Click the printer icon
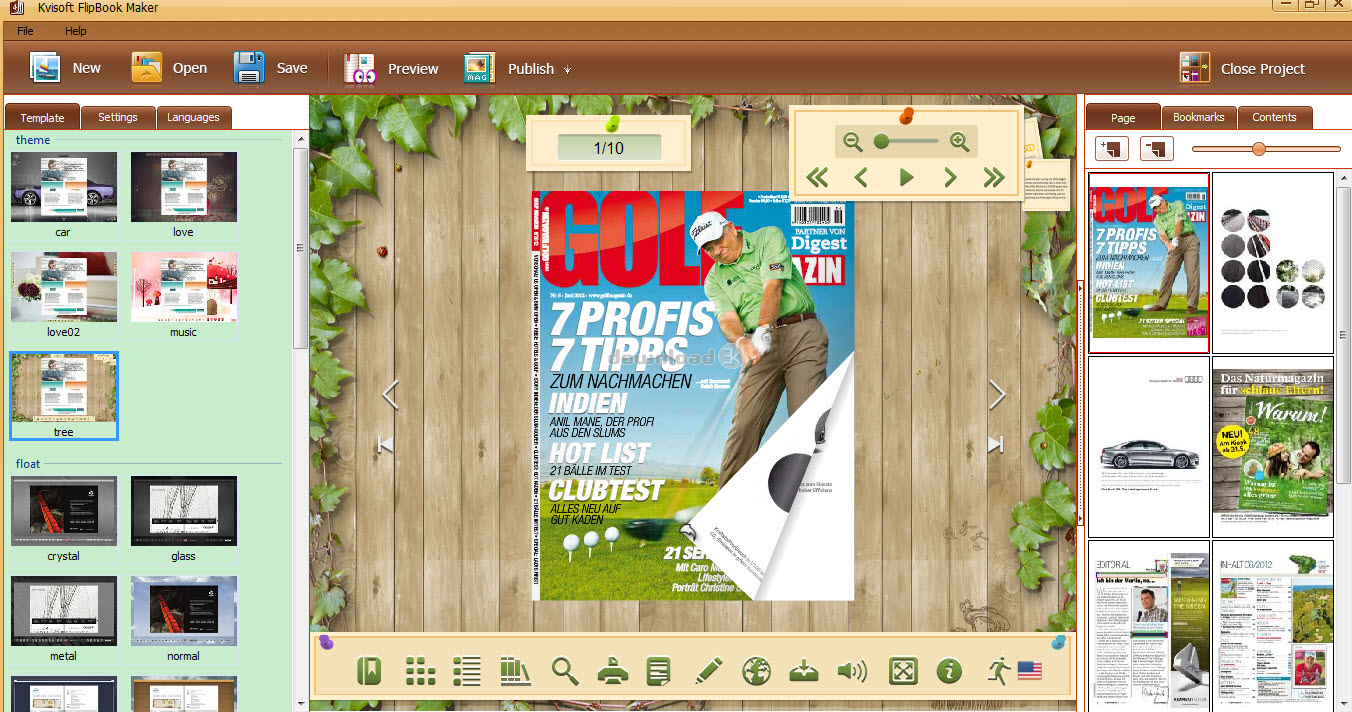1352x712 pixels. pyautogui.click(x=612, y=671)
